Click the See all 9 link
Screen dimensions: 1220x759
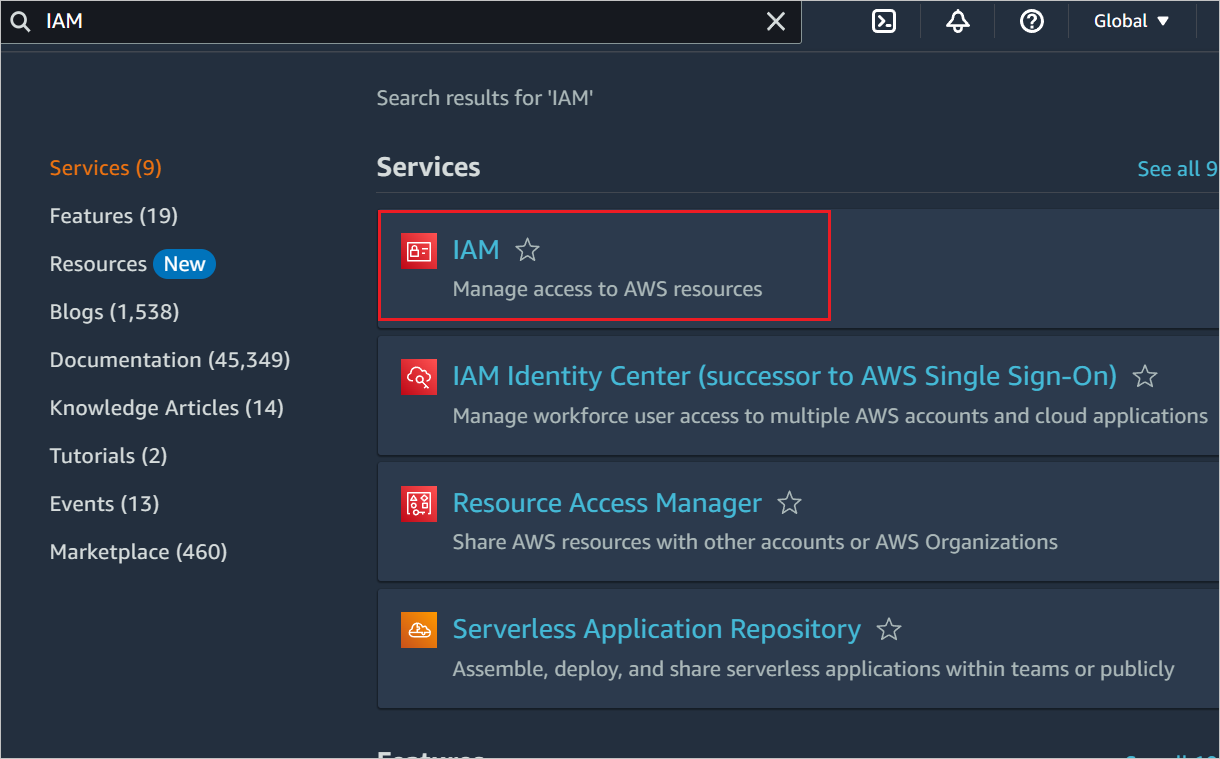point(1177,168)
